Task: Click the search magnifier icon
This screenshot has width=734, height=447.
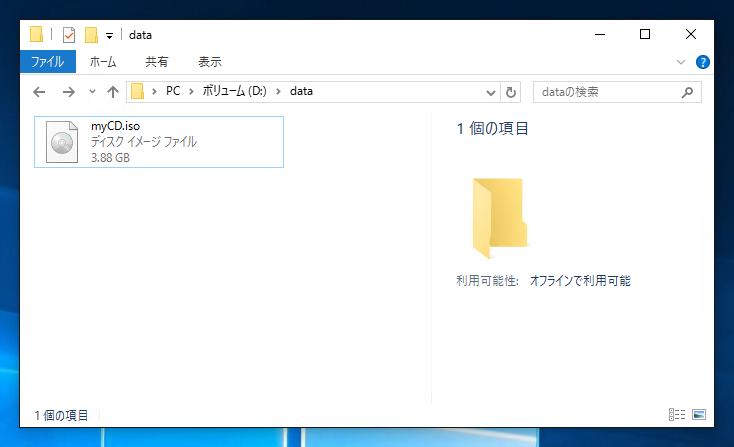Action: click(687, 92)
